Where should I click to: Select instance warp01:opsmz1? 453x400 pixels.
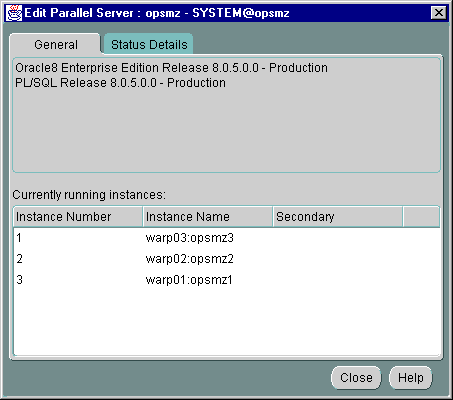click(x=189, y=280)
